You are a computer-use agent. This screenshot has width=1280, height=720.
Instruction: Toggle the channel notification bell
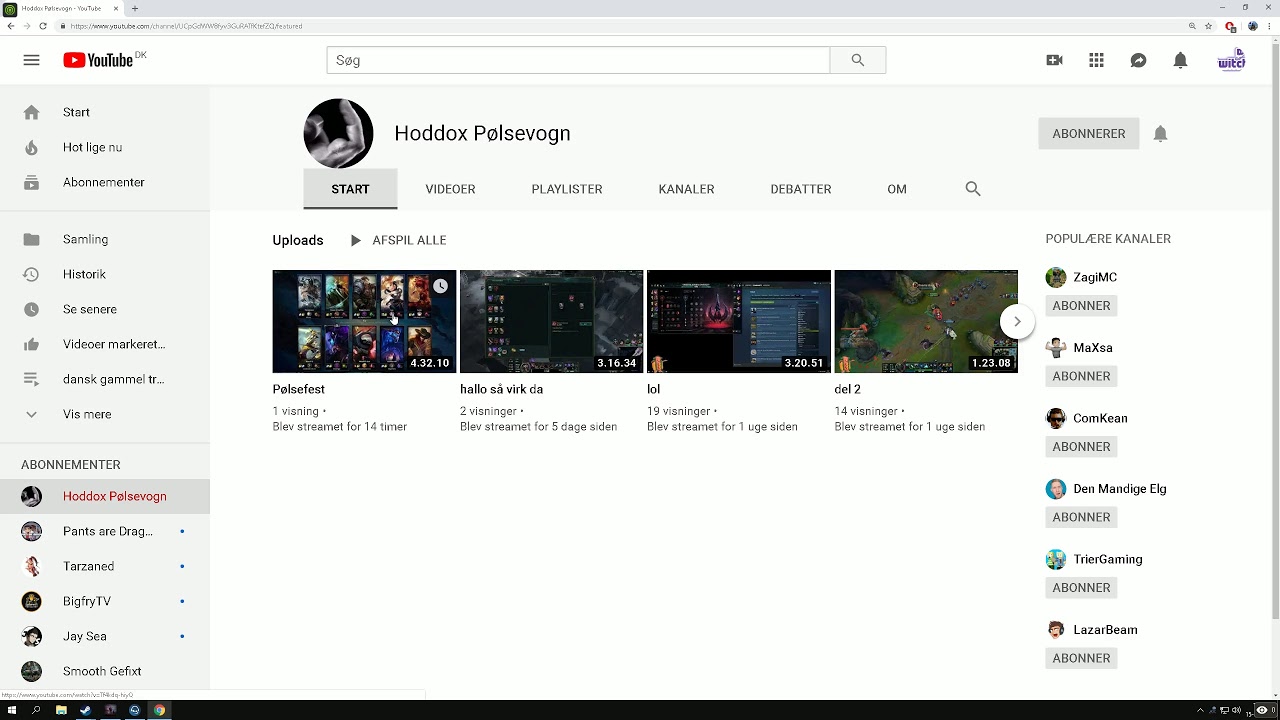(x=1160, y=133)
